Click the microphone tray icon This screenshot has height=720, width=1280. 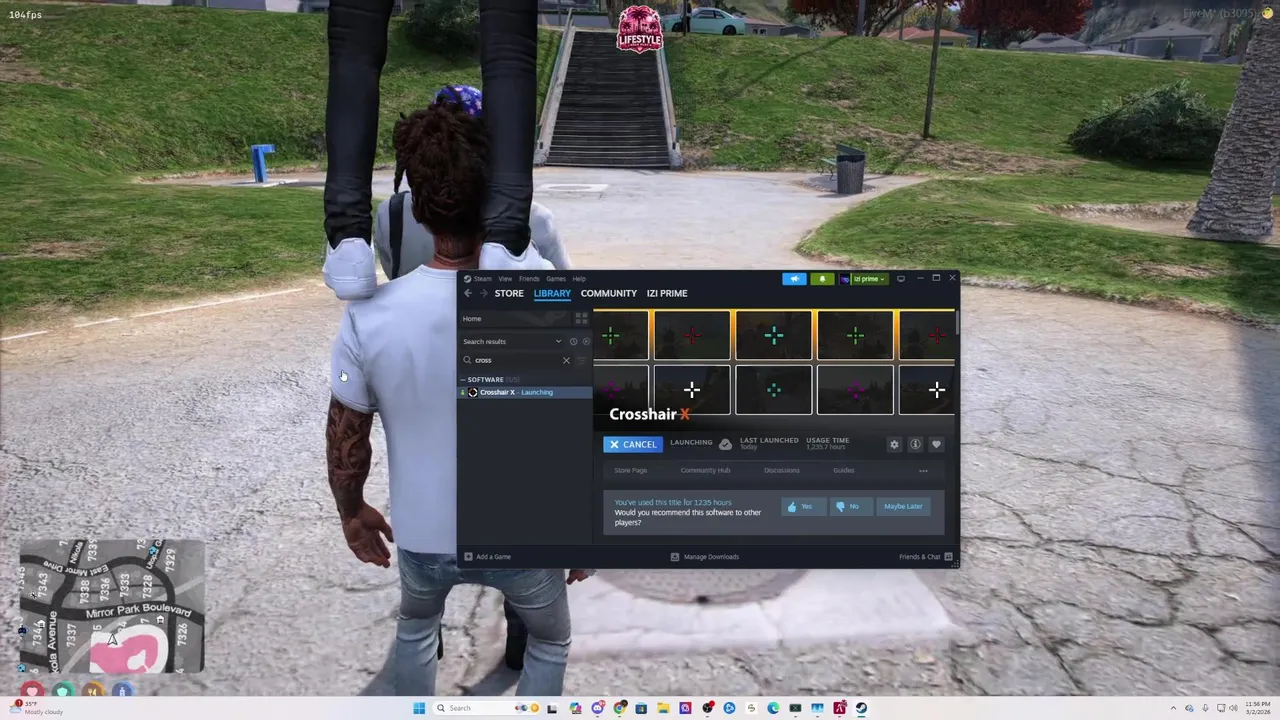point(1205,708)
